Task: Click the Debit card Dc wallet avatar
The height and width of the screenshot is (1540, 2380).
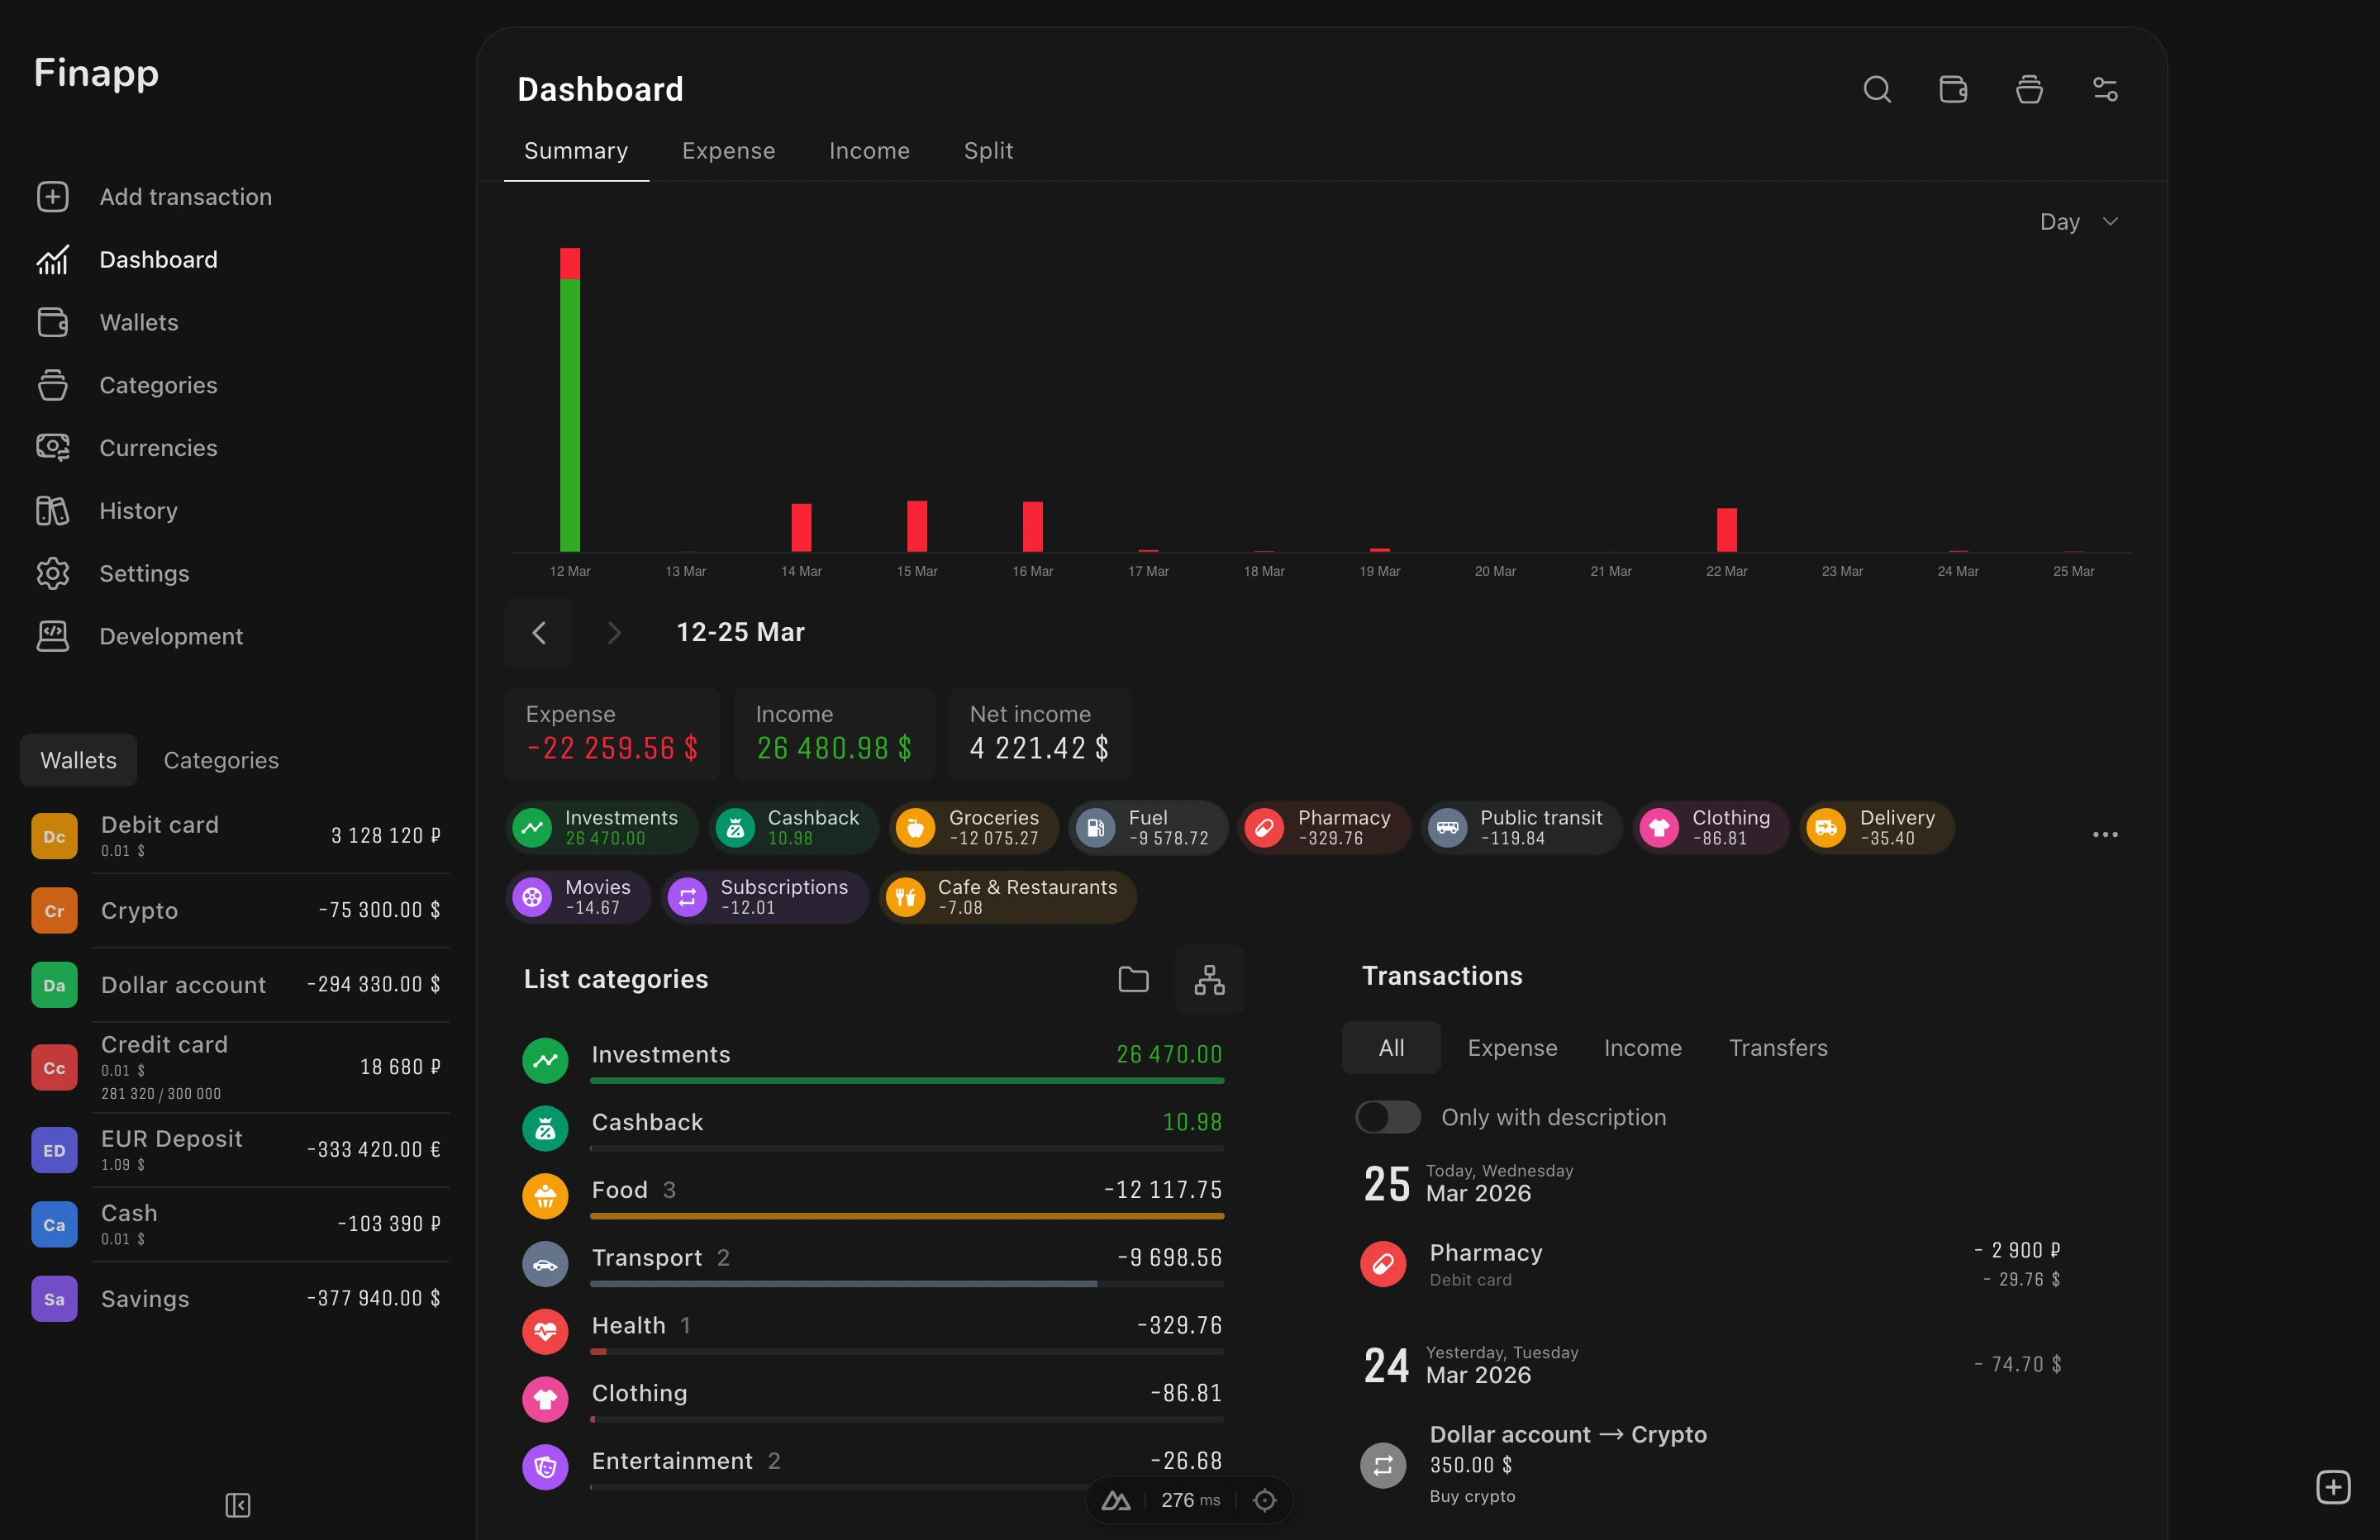Action: click(x=54, y=836)
